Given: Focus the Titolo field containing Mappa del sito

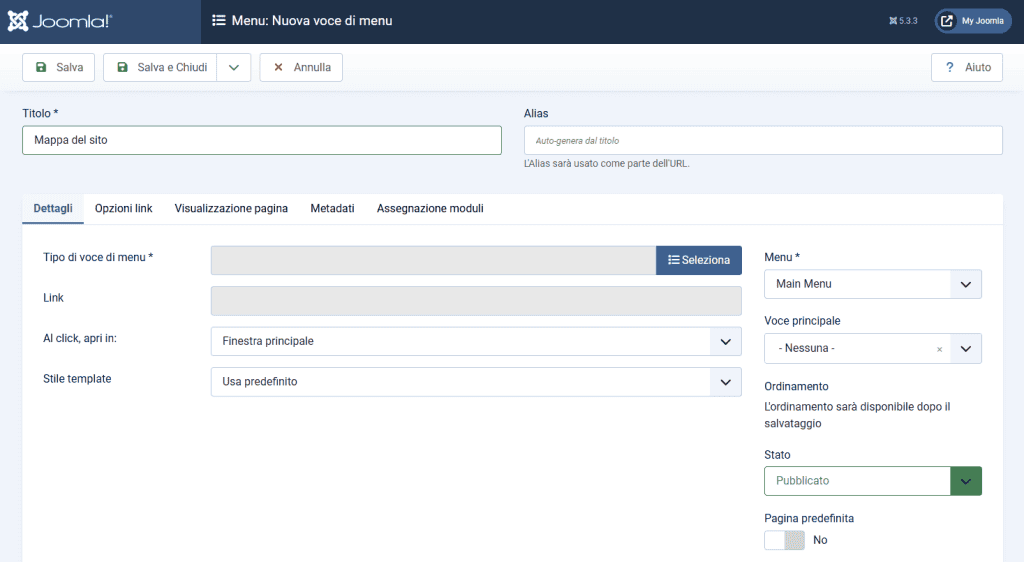Looking at the screenshot, I should 262,140.
